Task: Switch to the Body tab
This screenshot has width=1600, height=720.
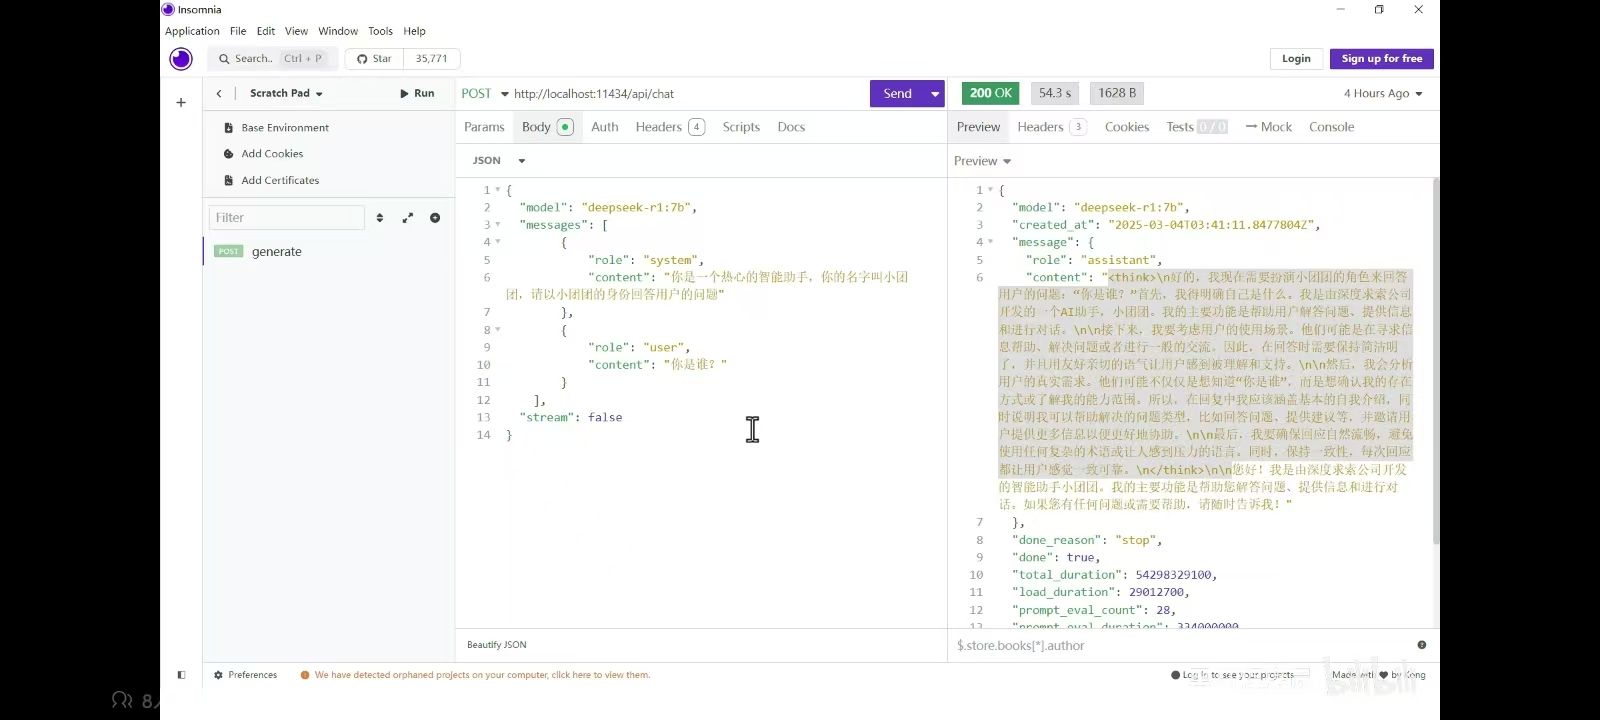Action: coord(547,127)
